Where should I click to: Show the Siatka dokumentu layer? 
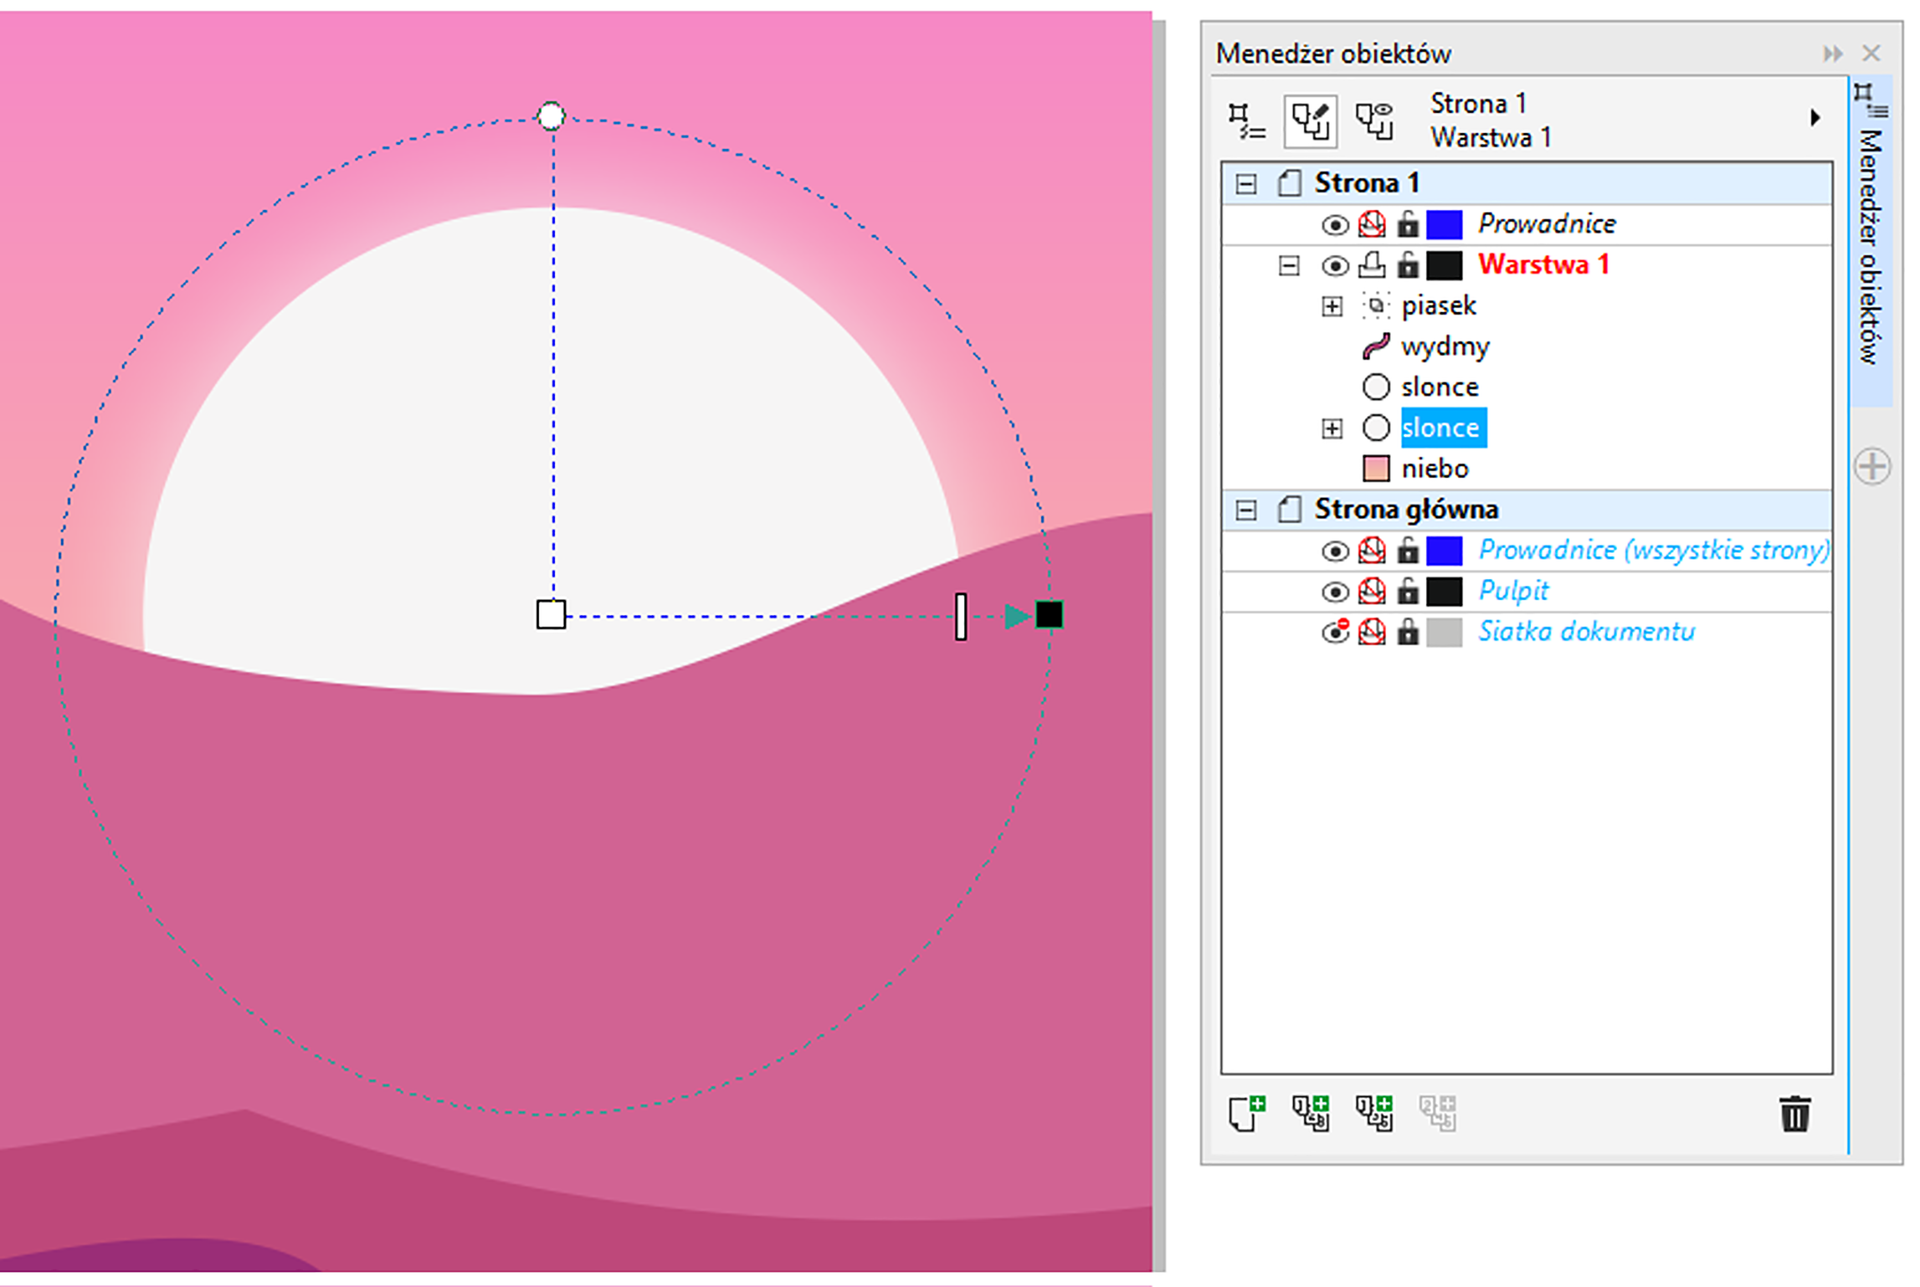tap(1335, 632)
